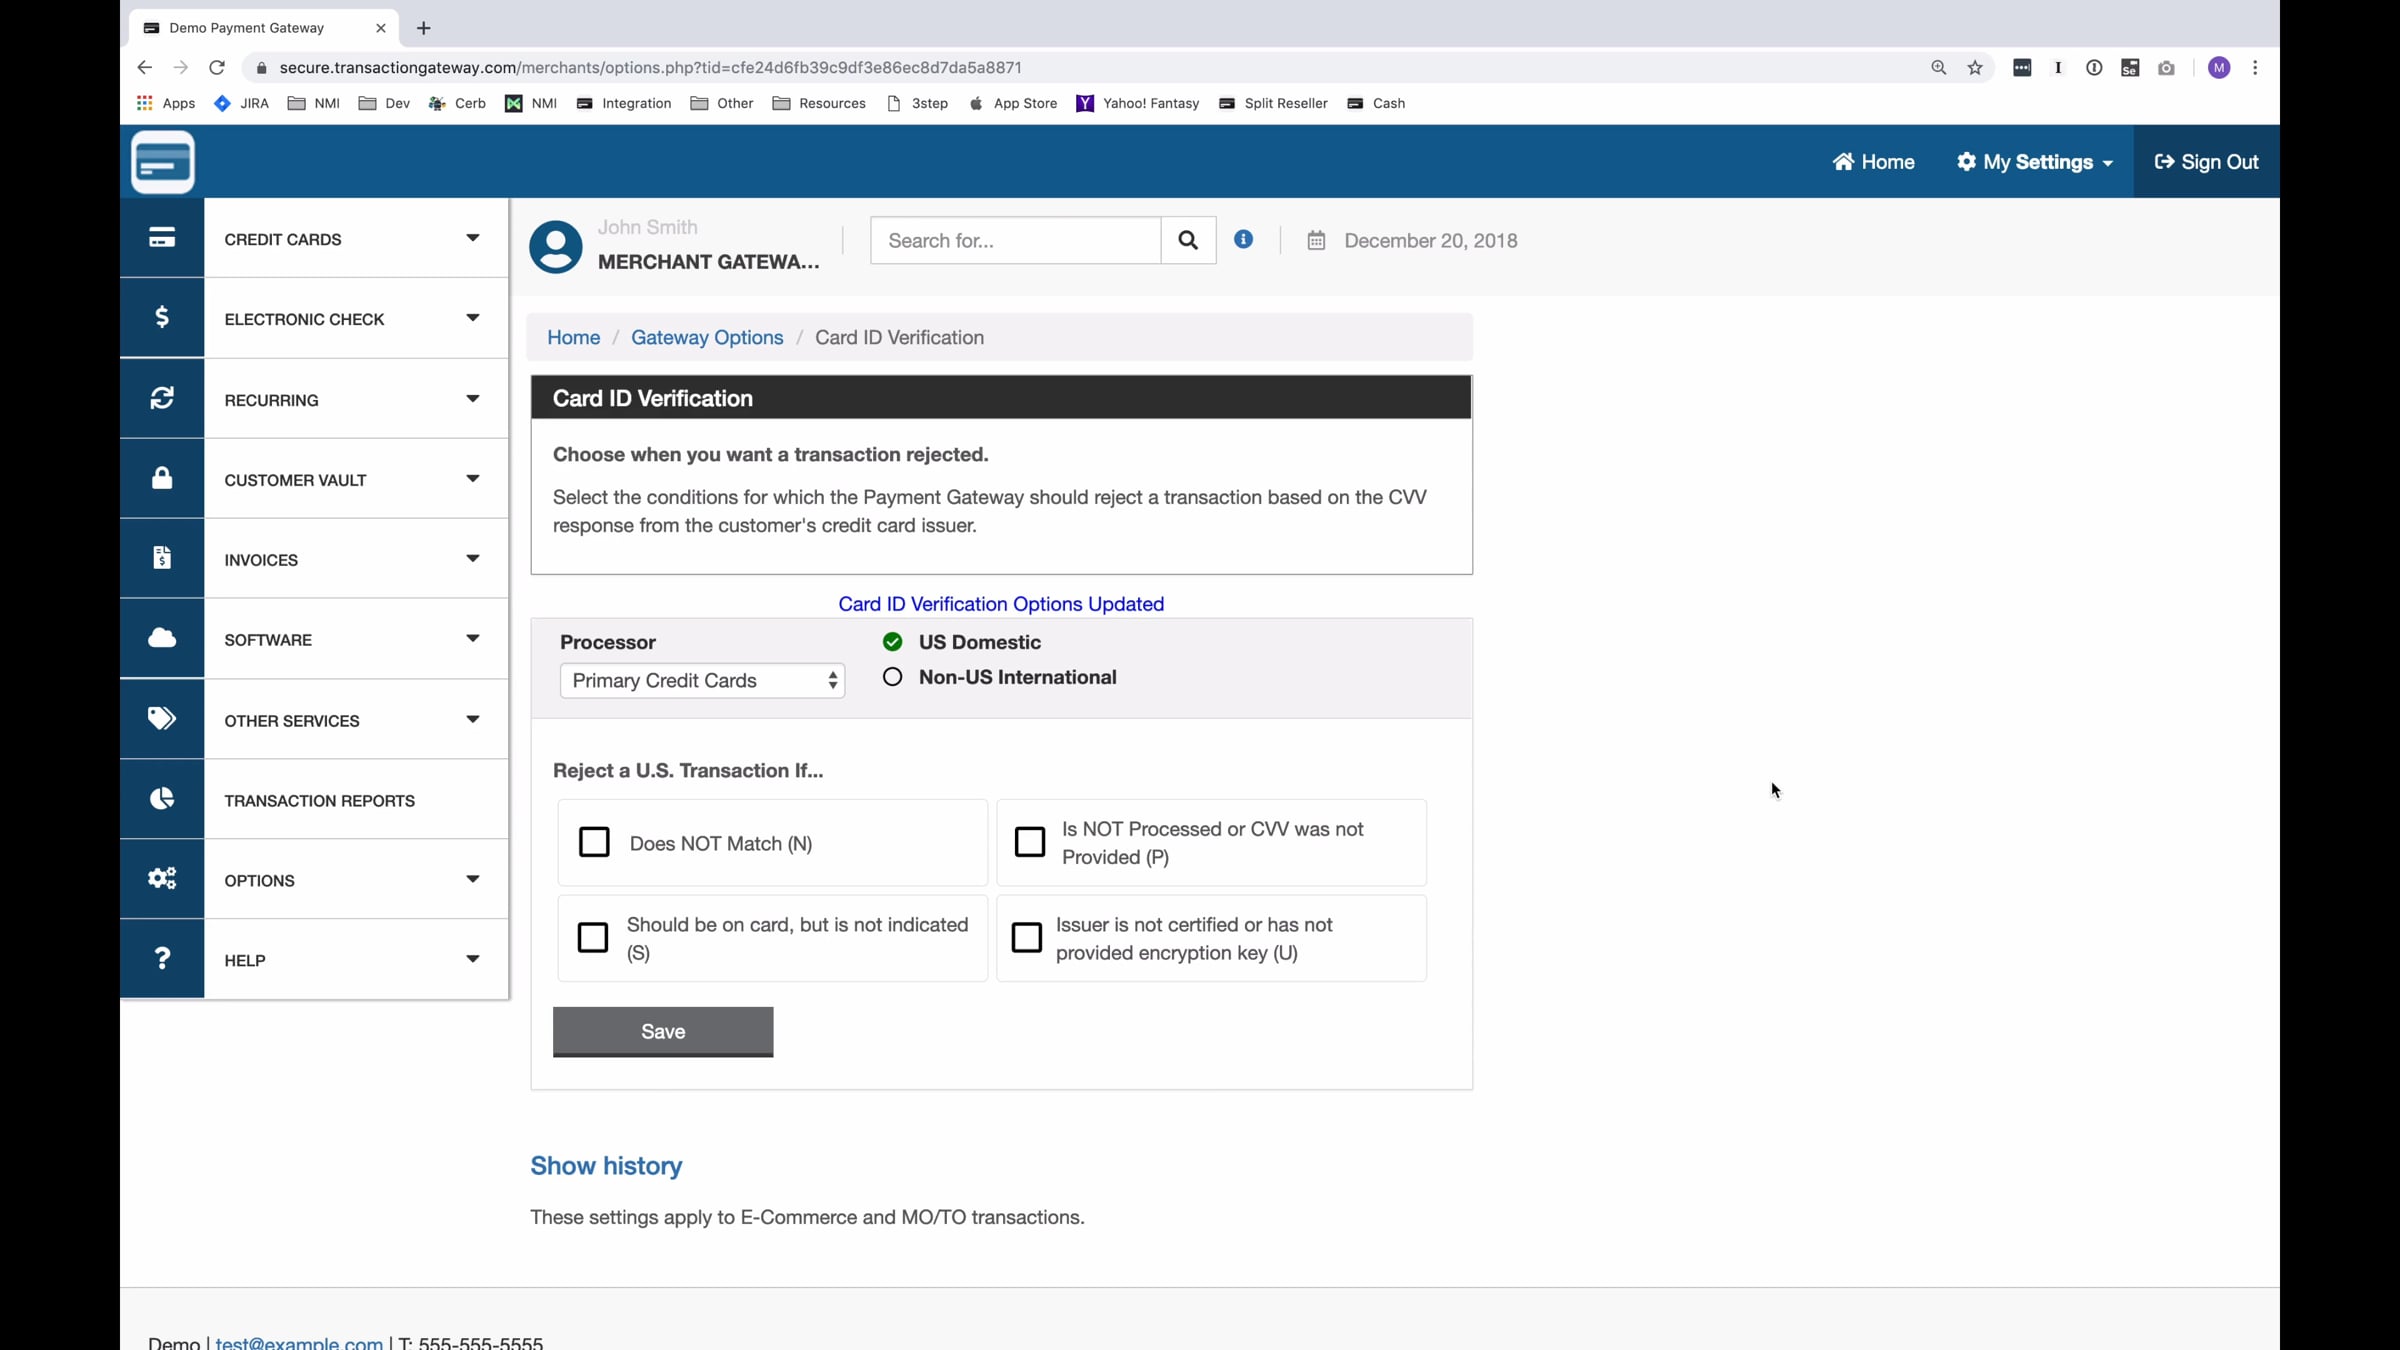This screenshot has height=1350, width=2400.
Task: Click the Customer Vault lock icon
Action: click(162, 478)
